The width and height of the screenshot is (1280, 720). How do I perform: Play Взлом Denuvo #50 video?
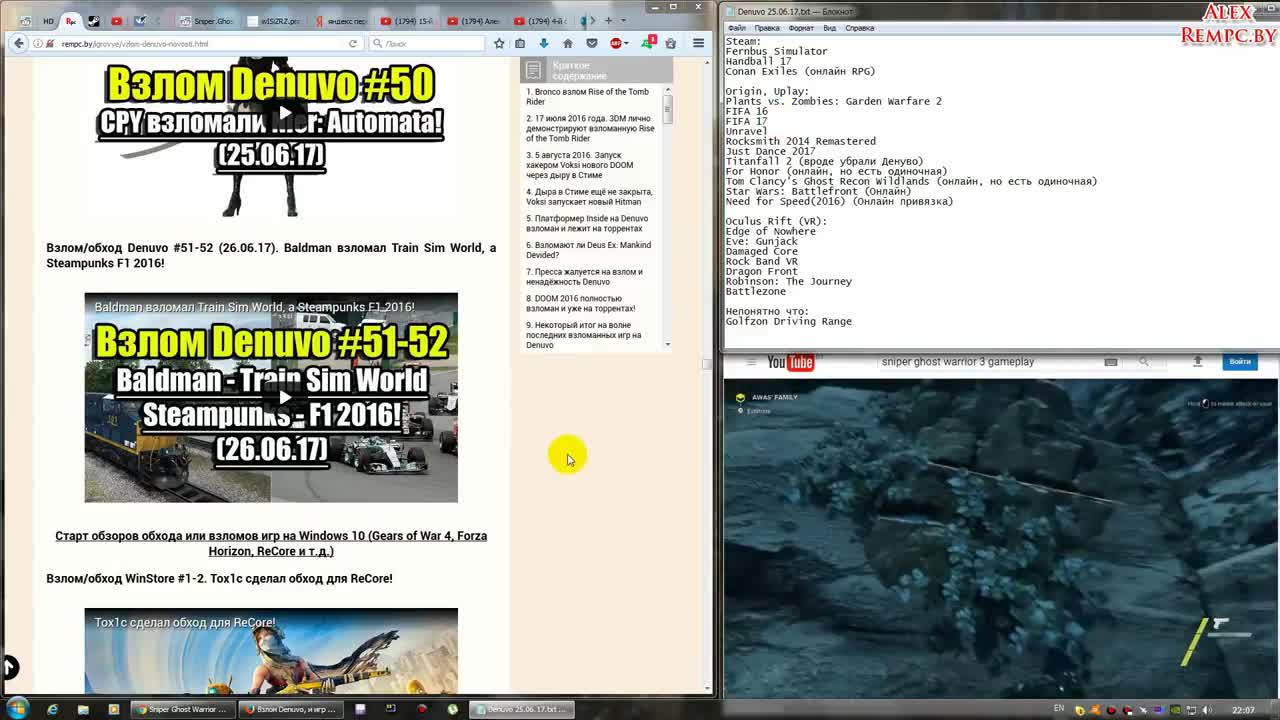coord(285,112)
